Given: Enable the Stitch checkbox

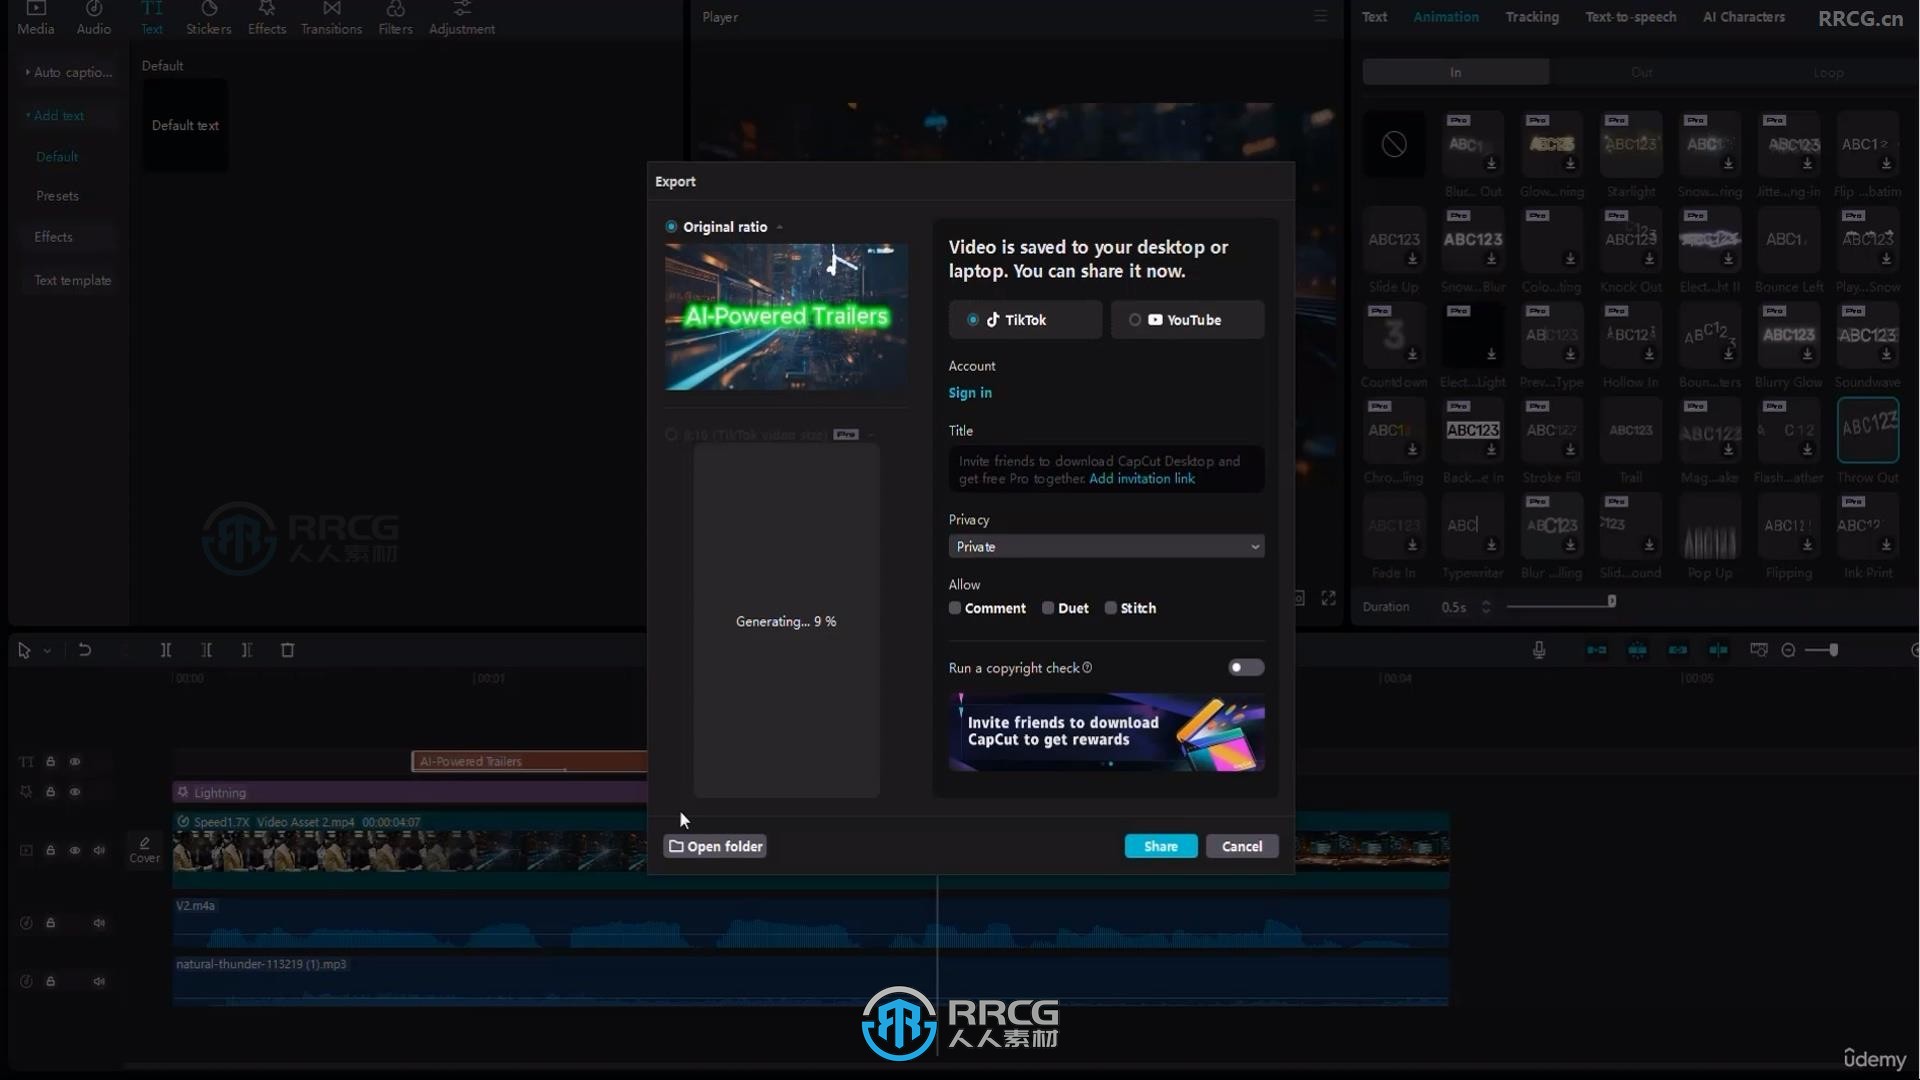Looking at the screenshot, I should 1110,608.
